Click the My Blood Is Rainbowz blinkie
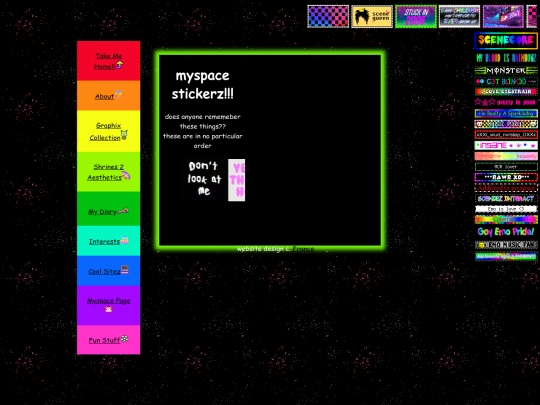The image size is (540, 405). 506,58
